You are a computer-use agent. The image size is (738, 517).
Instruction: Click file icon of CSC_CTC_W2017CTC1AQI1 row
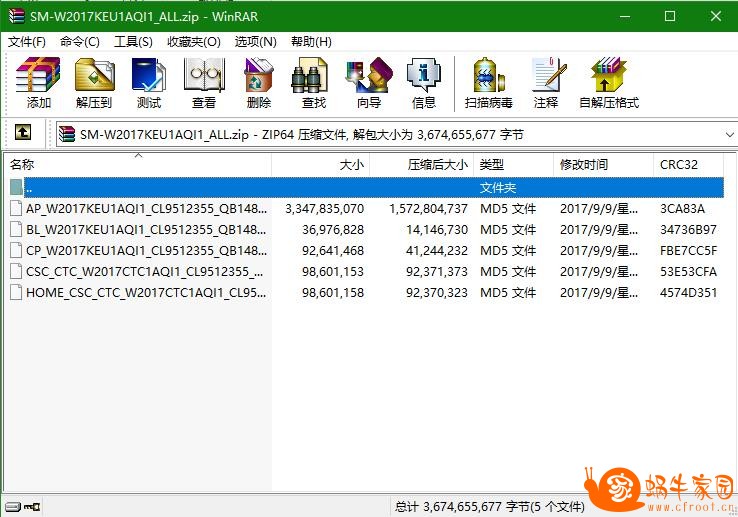pyautogui.click(x=16, y=271)
